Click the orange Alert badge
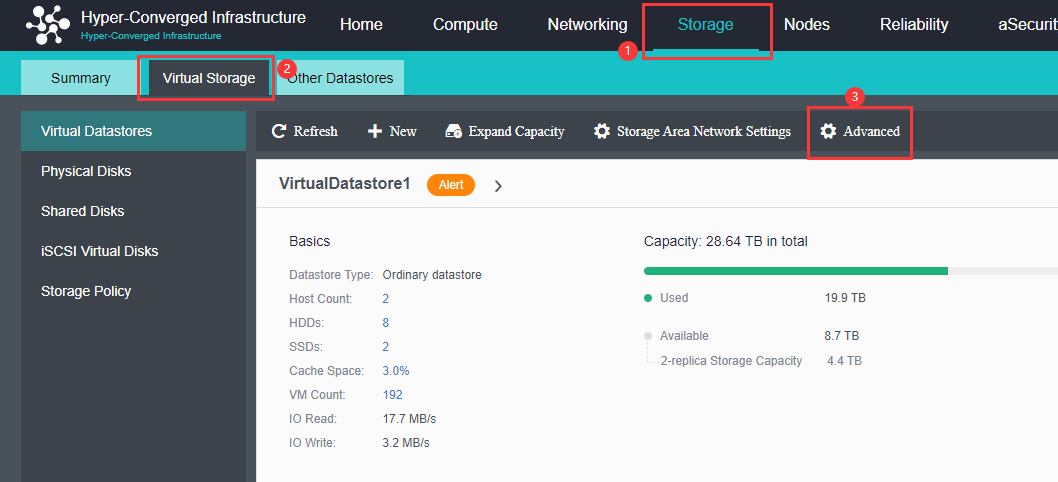Screen dimensions: 1058x482 (x=451, y=185)
